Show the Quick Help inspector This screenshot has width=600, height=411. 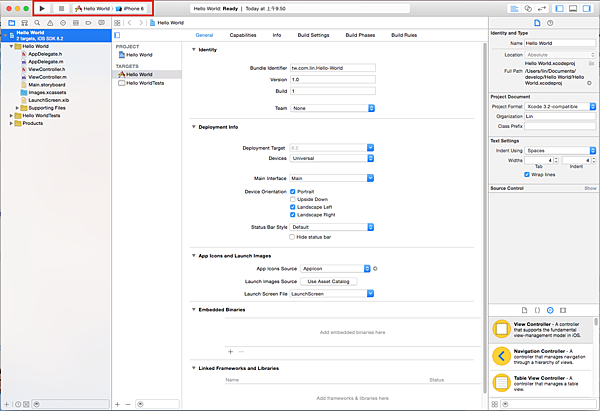click(x=550, y=23)
